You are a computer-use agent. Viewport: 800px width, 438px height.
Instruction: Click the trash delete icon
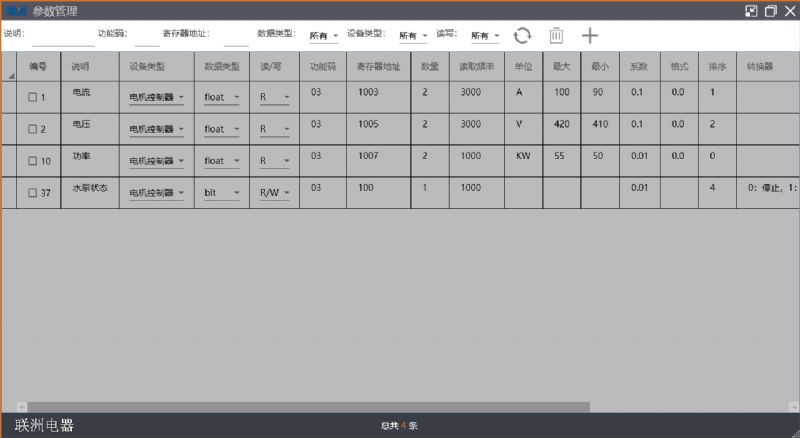tap(556, 35)
